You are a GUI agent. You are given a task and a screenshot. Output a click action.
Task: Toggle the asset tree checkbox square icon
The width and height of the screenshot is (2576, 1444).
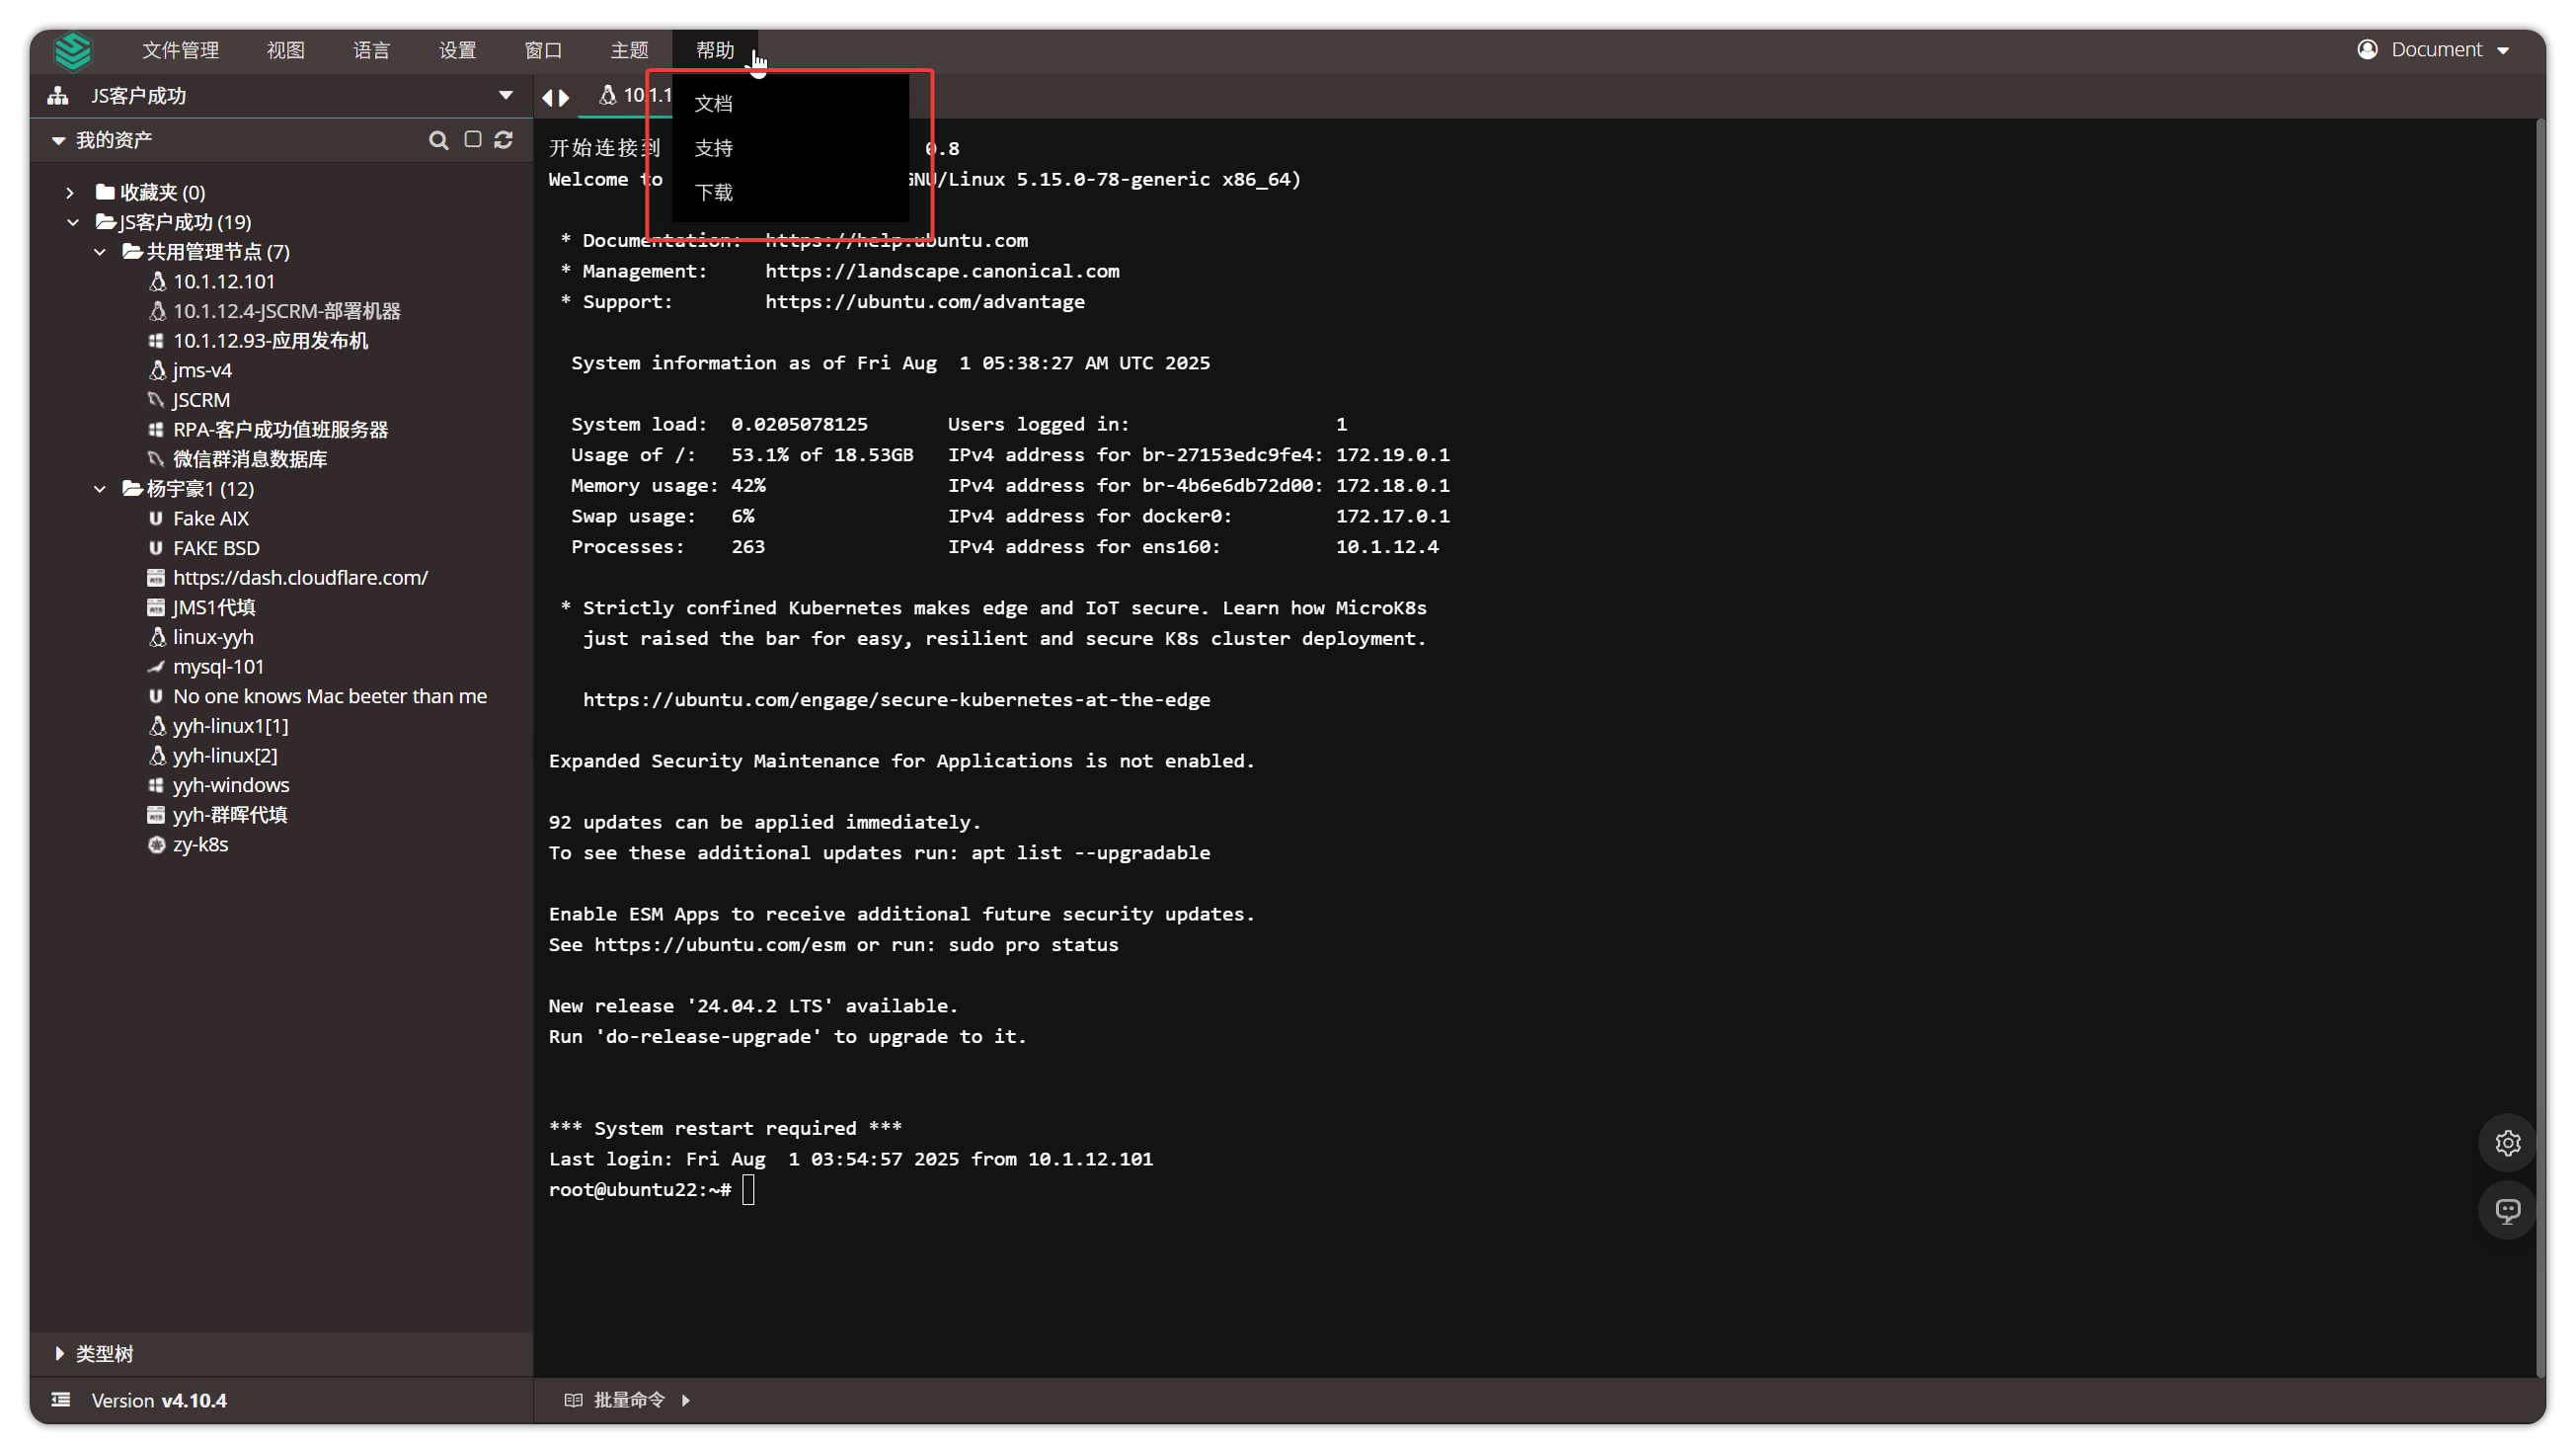click(x=472, y=139)
